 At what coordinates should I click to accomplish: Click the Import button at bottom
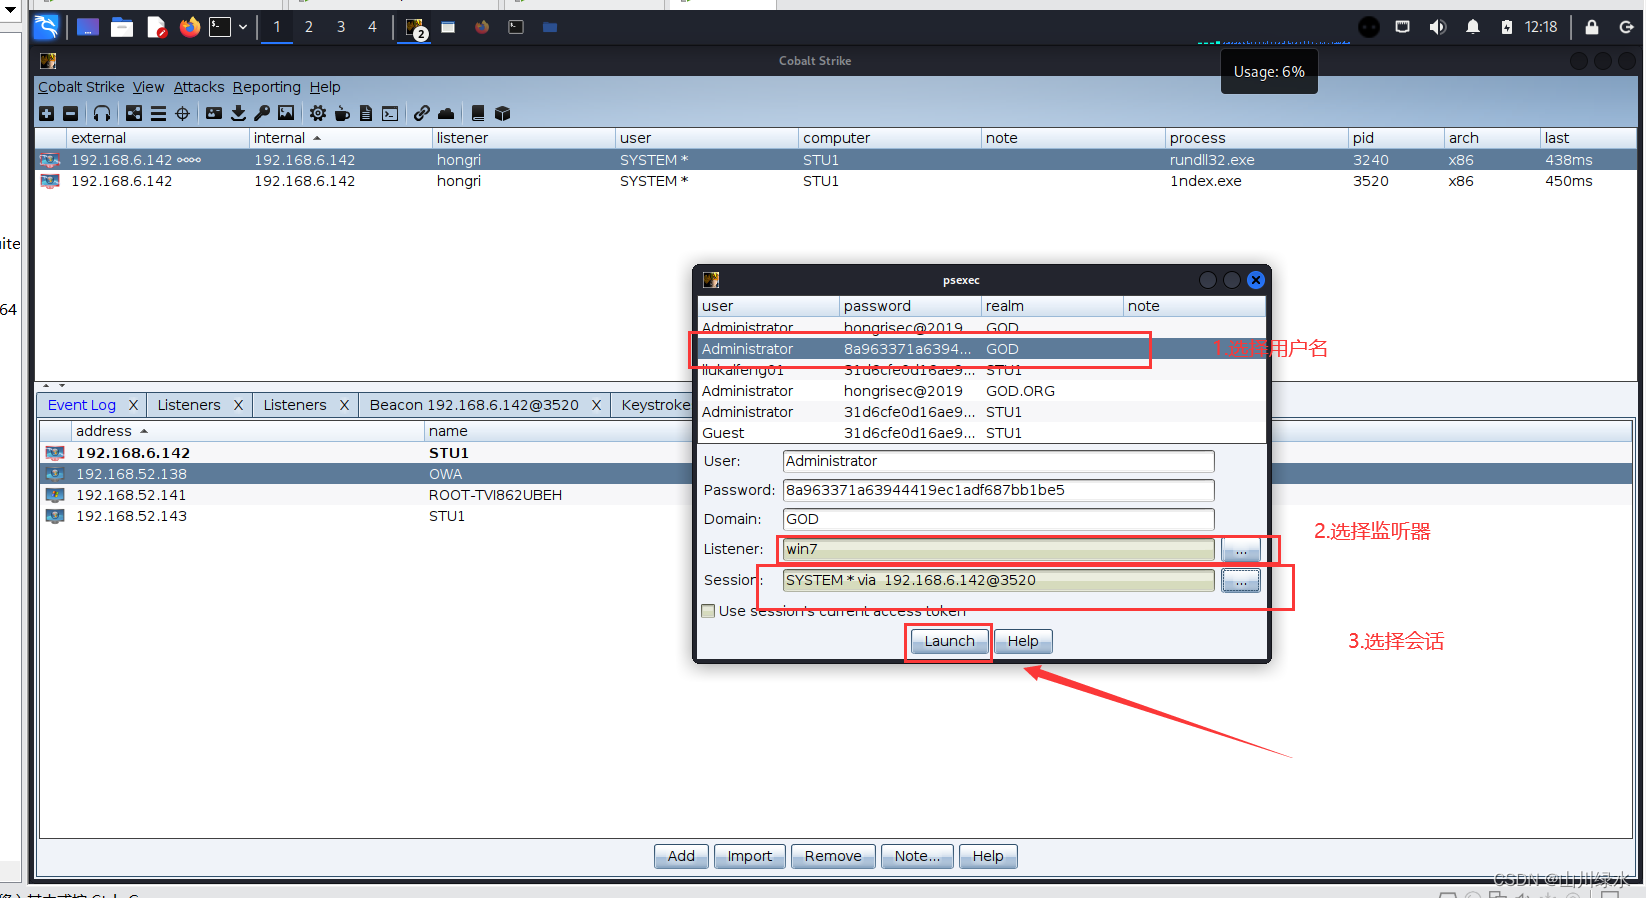(x=749, y=856)
